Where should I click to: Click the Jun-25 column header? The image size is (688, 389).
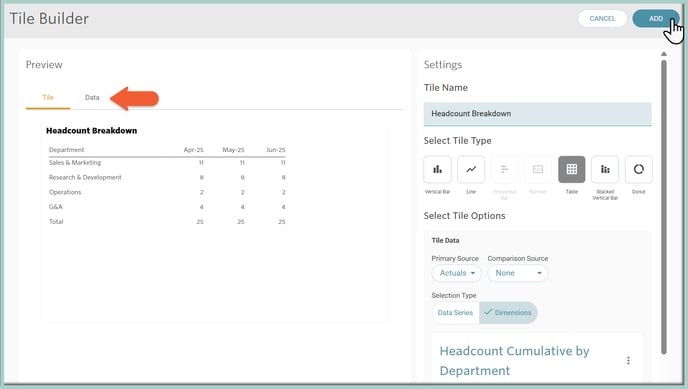276,150
